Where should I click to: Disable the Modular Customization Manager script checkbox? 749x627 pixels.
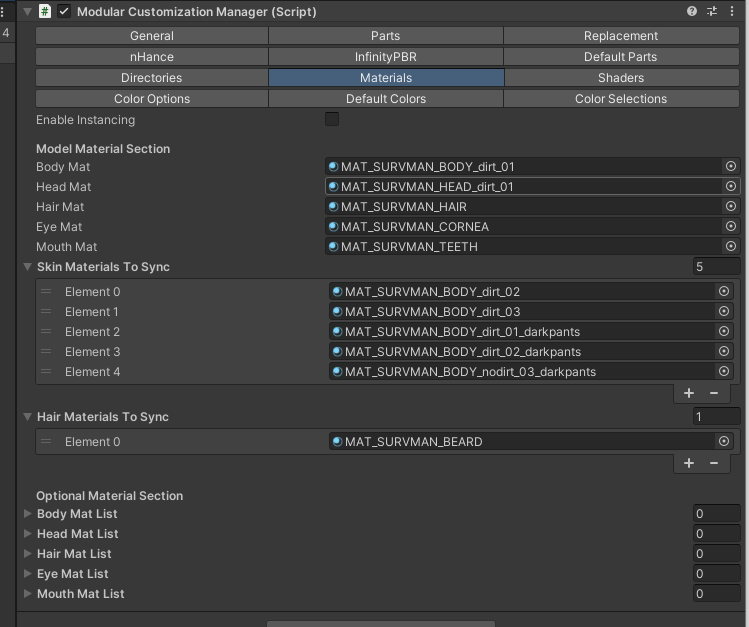coord(65,12)
